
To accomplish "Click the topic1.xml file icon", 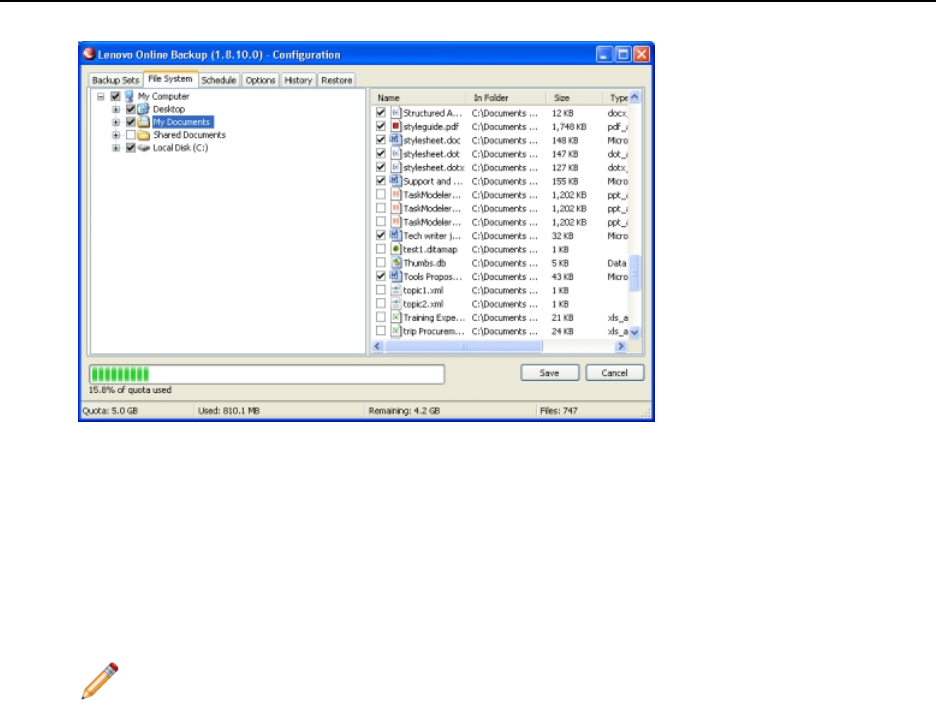I will (x=395, y=290).
